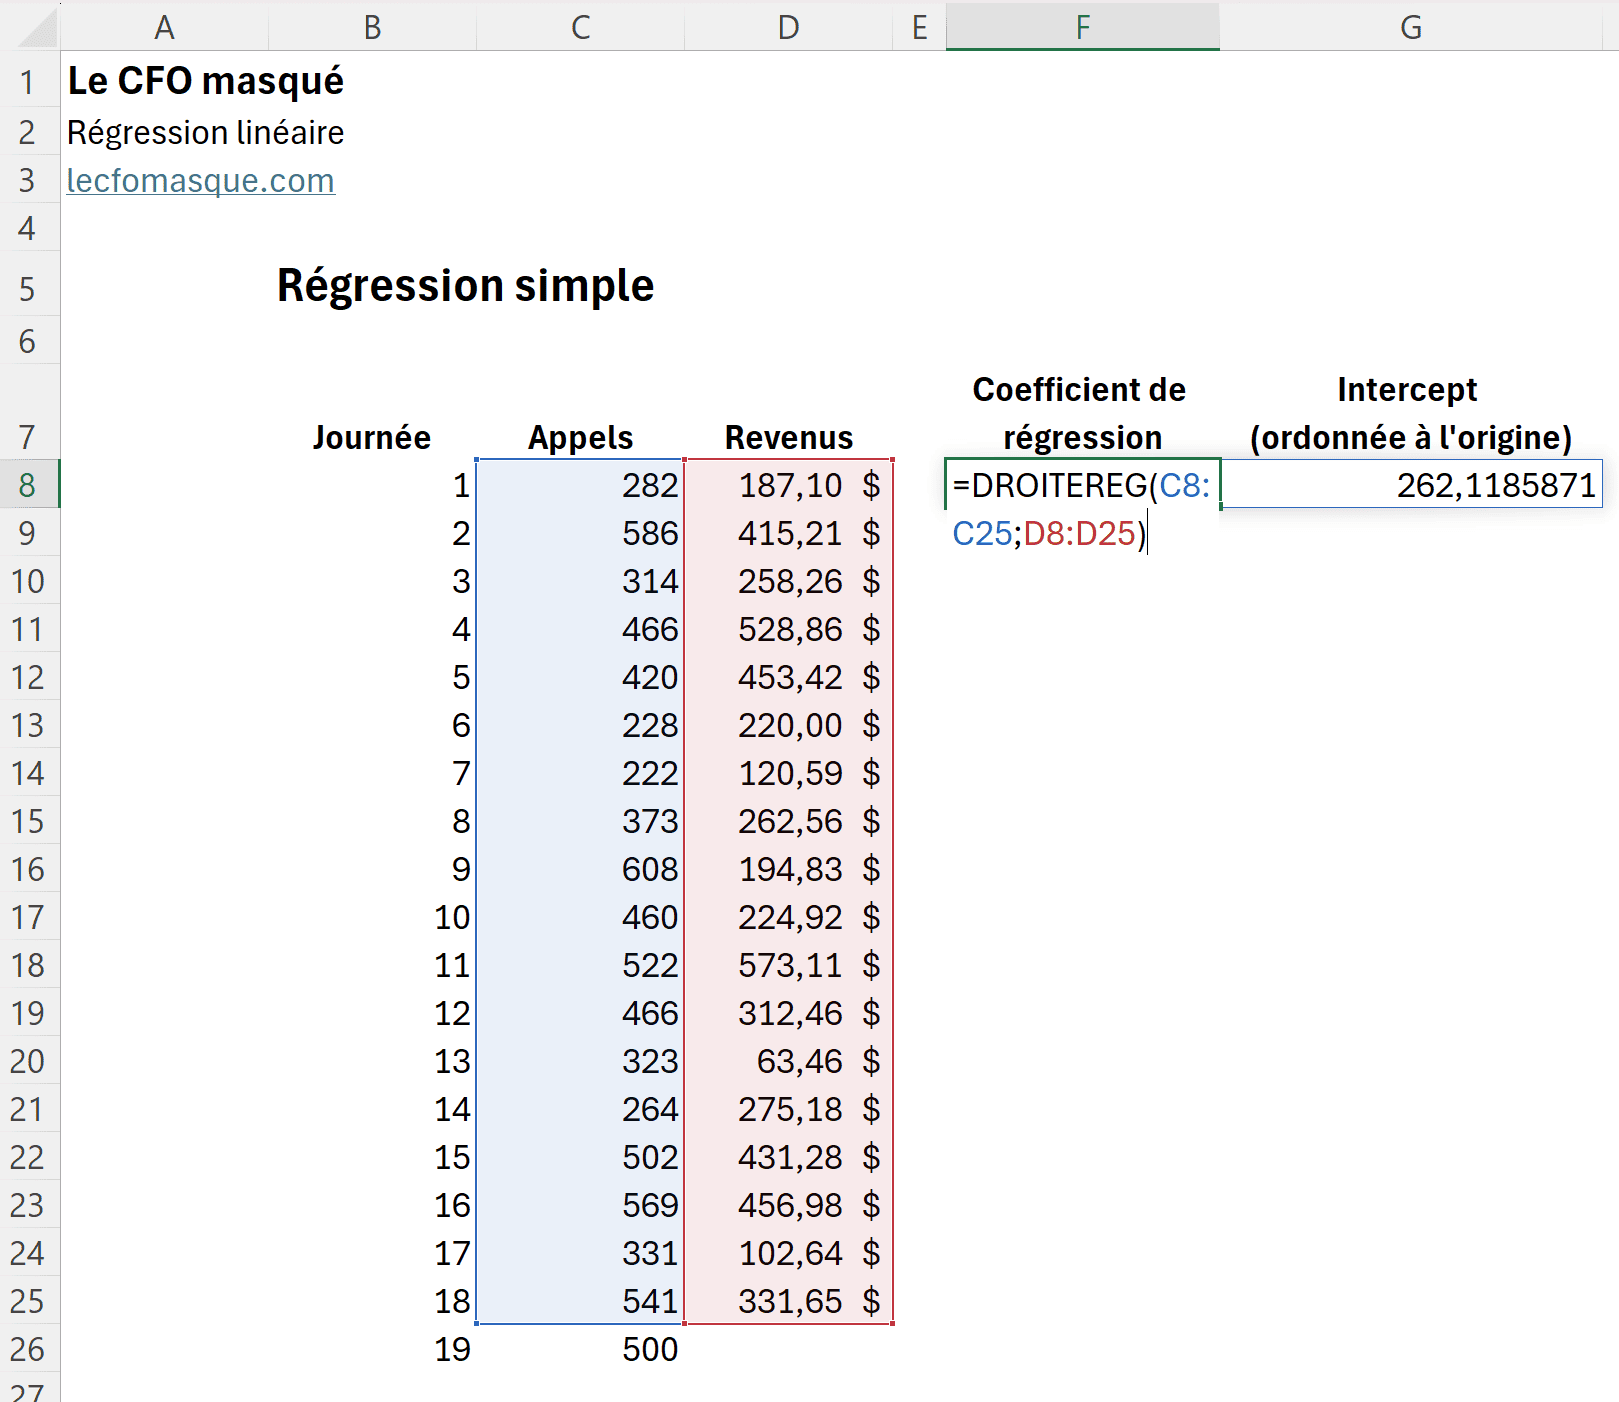The height and width of the screenshot is (1402, 1619).
Task: Click the intercept cell showing 262,1185871
Action: click(x=1410, y=485)
